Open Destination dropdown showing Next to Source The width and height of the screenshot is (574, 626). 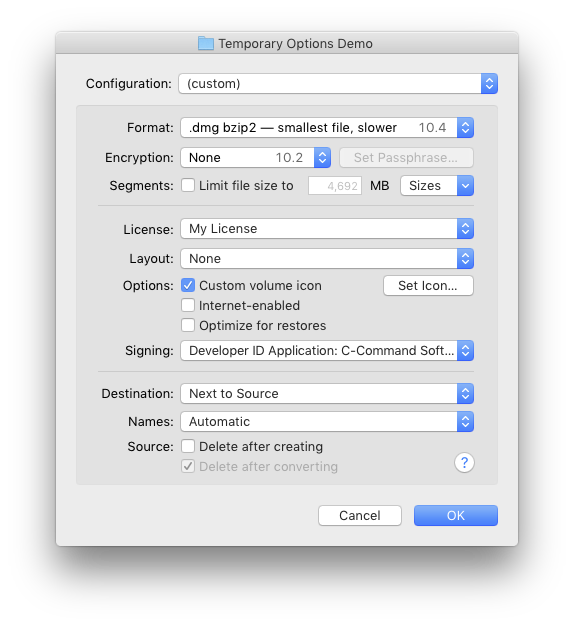tap(327, 394)
